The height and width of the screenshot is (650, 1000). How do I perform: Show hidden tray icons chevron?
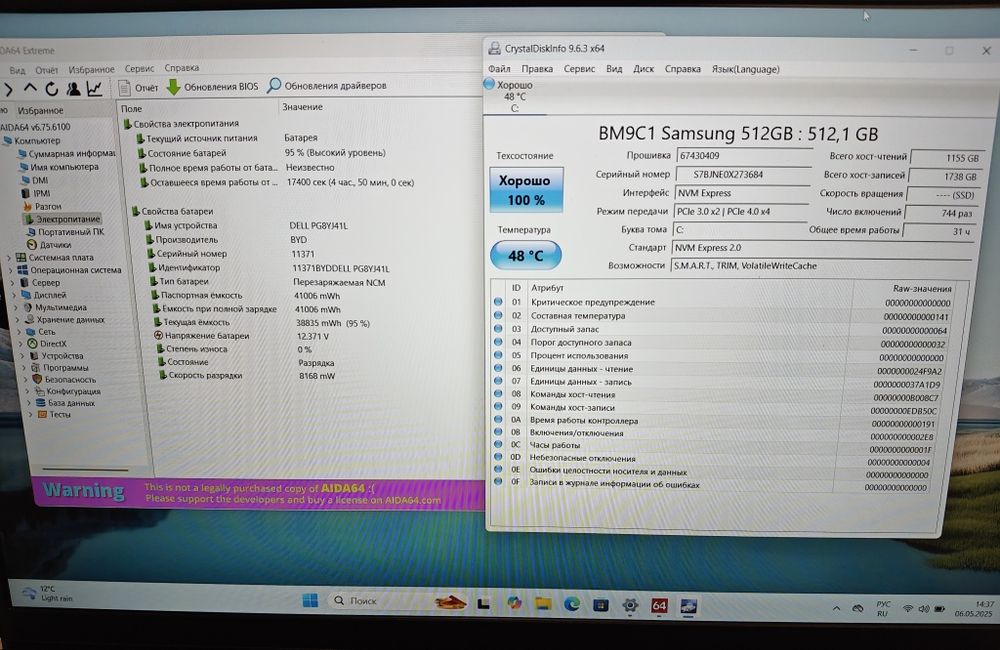tap(836, 609)
